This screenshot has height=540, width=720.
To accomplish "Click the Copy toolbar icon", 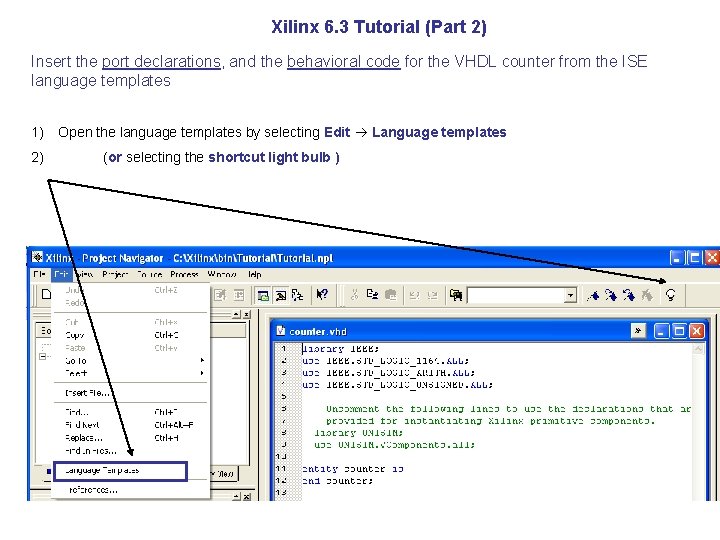I will (372, 295).
